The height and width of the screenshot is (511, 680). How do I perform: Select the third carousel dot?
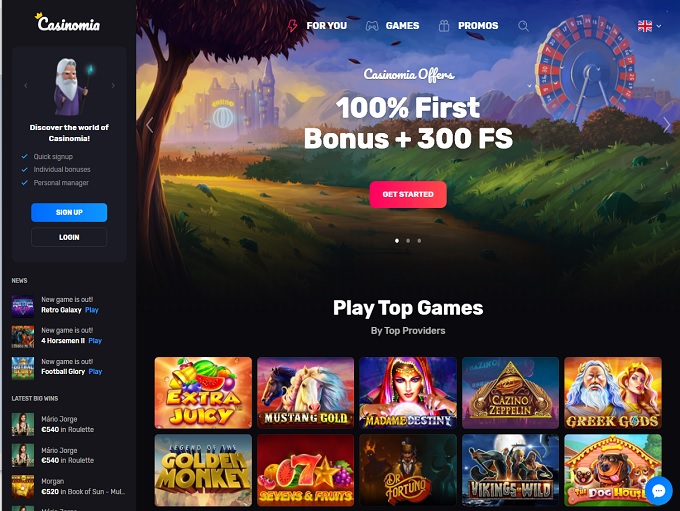(x=419, y=241)
